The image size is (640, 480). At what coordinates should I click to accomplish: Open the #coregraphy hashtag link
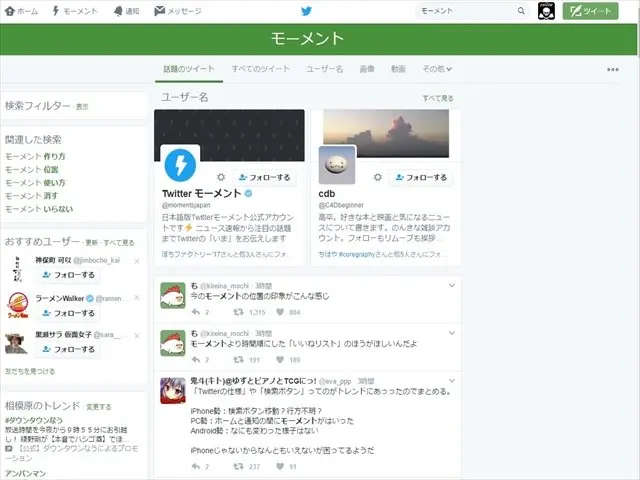click(357, 254)
